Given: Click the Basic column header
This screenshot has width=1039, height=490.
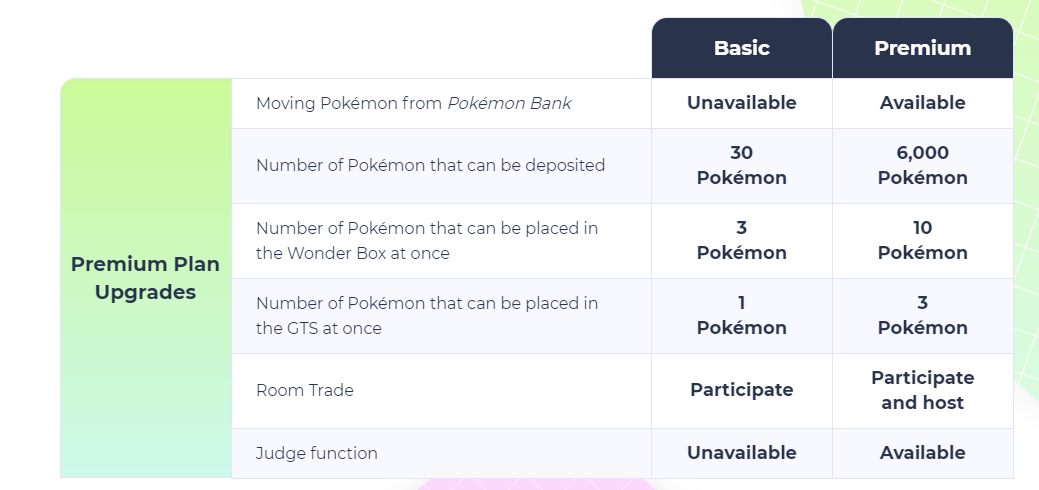Looking at the screenshot, I should coord(741,48).
